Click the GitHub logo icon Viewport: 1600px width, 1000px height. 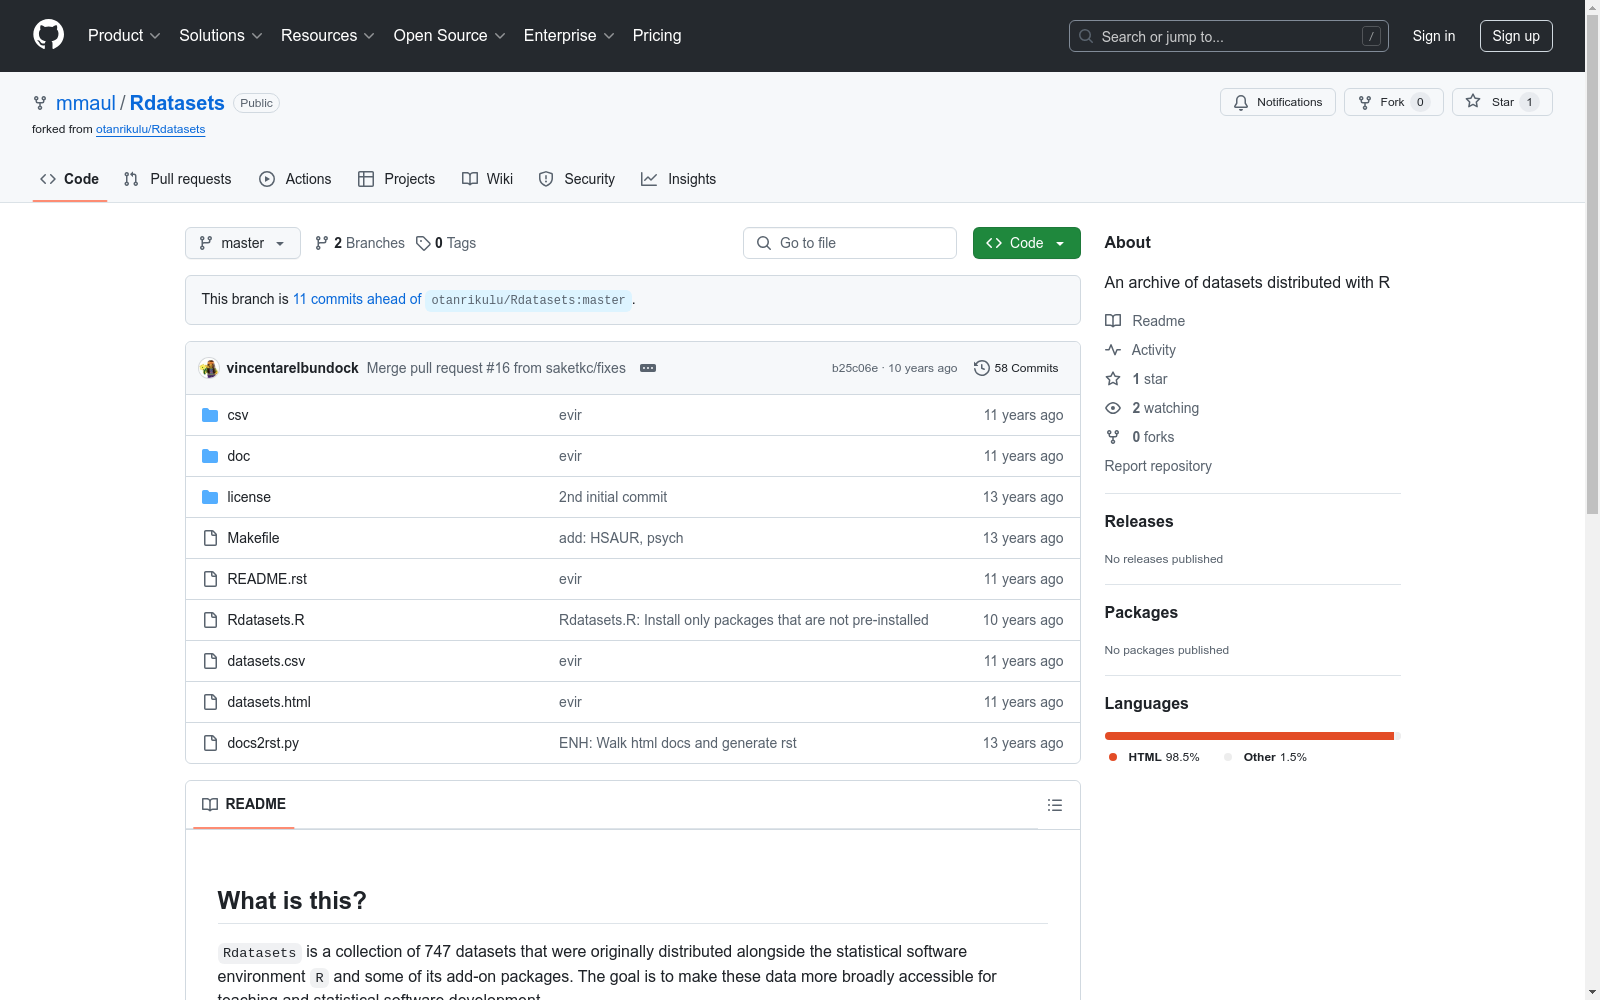48,35
